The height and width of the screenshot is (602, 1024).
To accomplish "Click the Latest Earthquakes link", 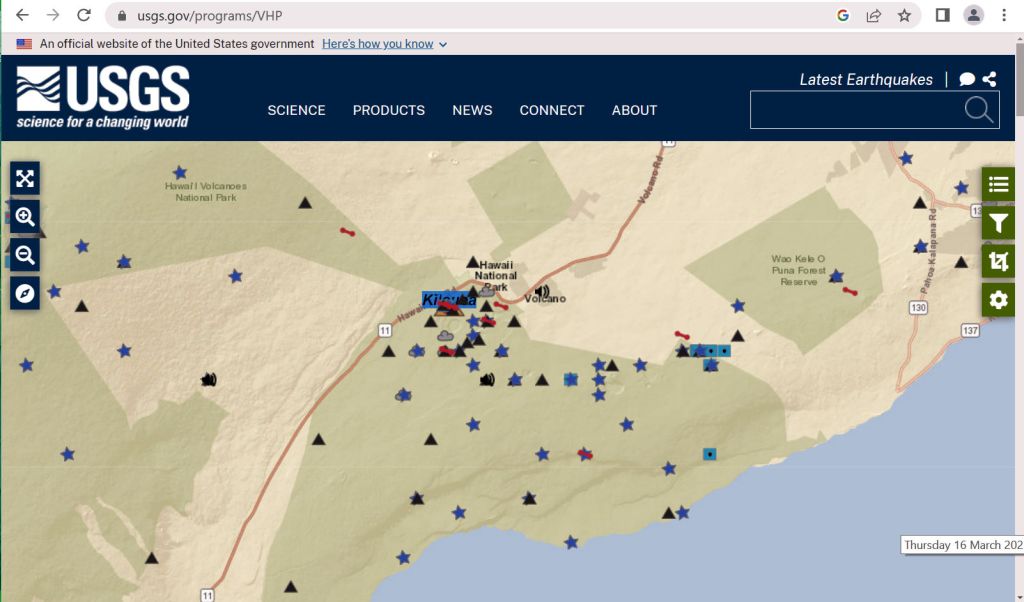I will 865,80.
